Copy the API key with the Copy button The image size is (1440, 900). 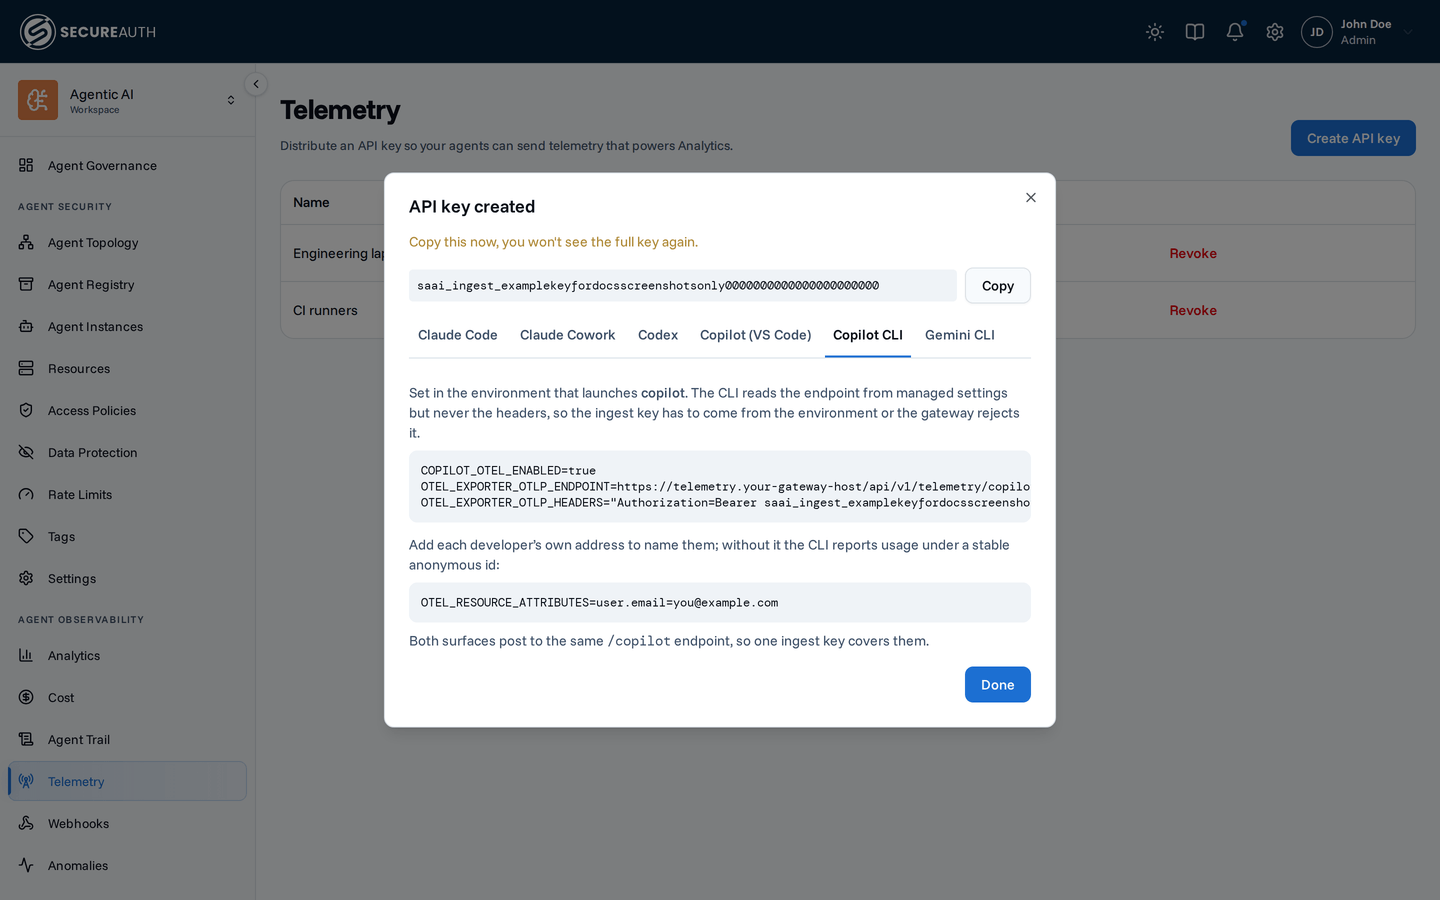tap(997, 285)
